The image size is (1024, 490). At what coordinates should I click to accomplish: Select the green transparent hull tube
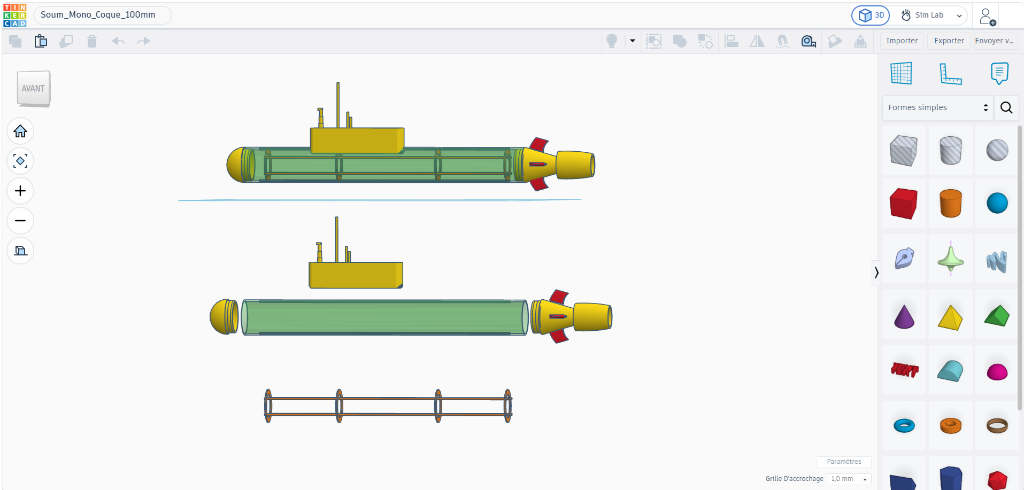pos(385,318)
